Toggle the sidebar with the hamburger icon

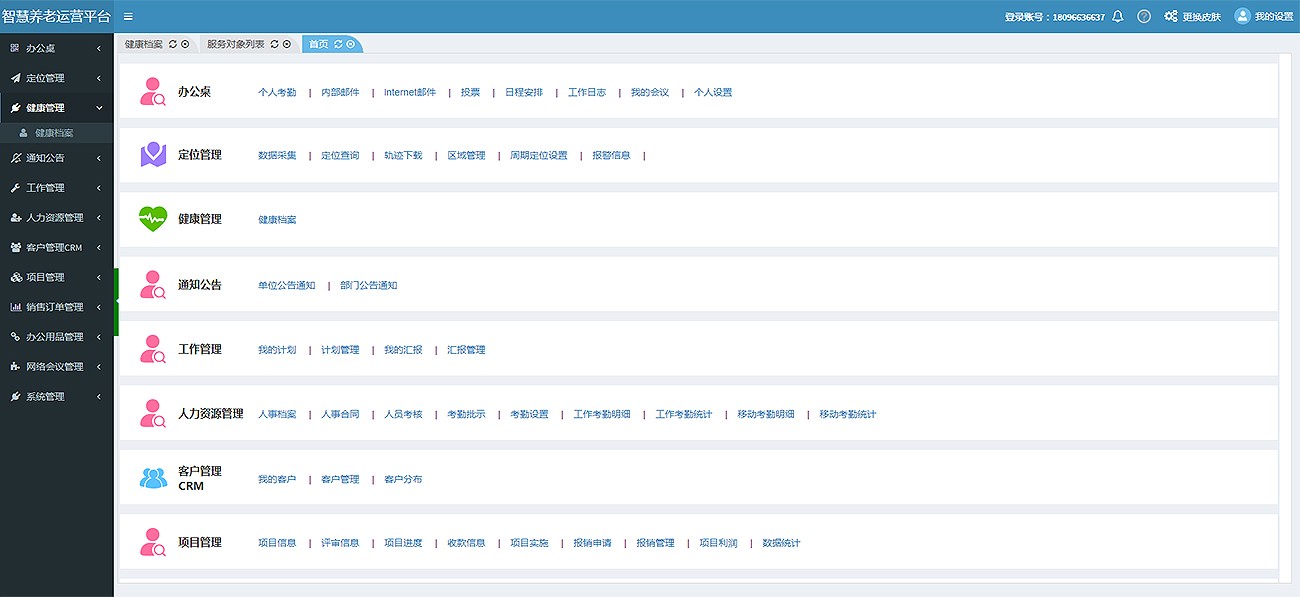click(x=128, y=17)
